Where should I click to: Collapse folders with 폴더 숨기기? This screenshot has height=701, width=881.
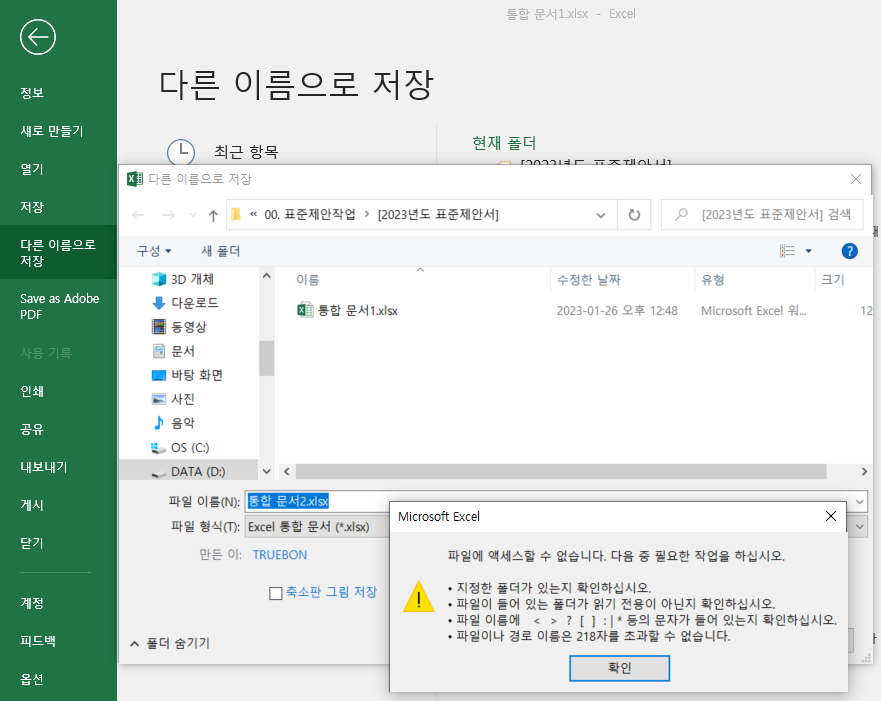[170, 643]
